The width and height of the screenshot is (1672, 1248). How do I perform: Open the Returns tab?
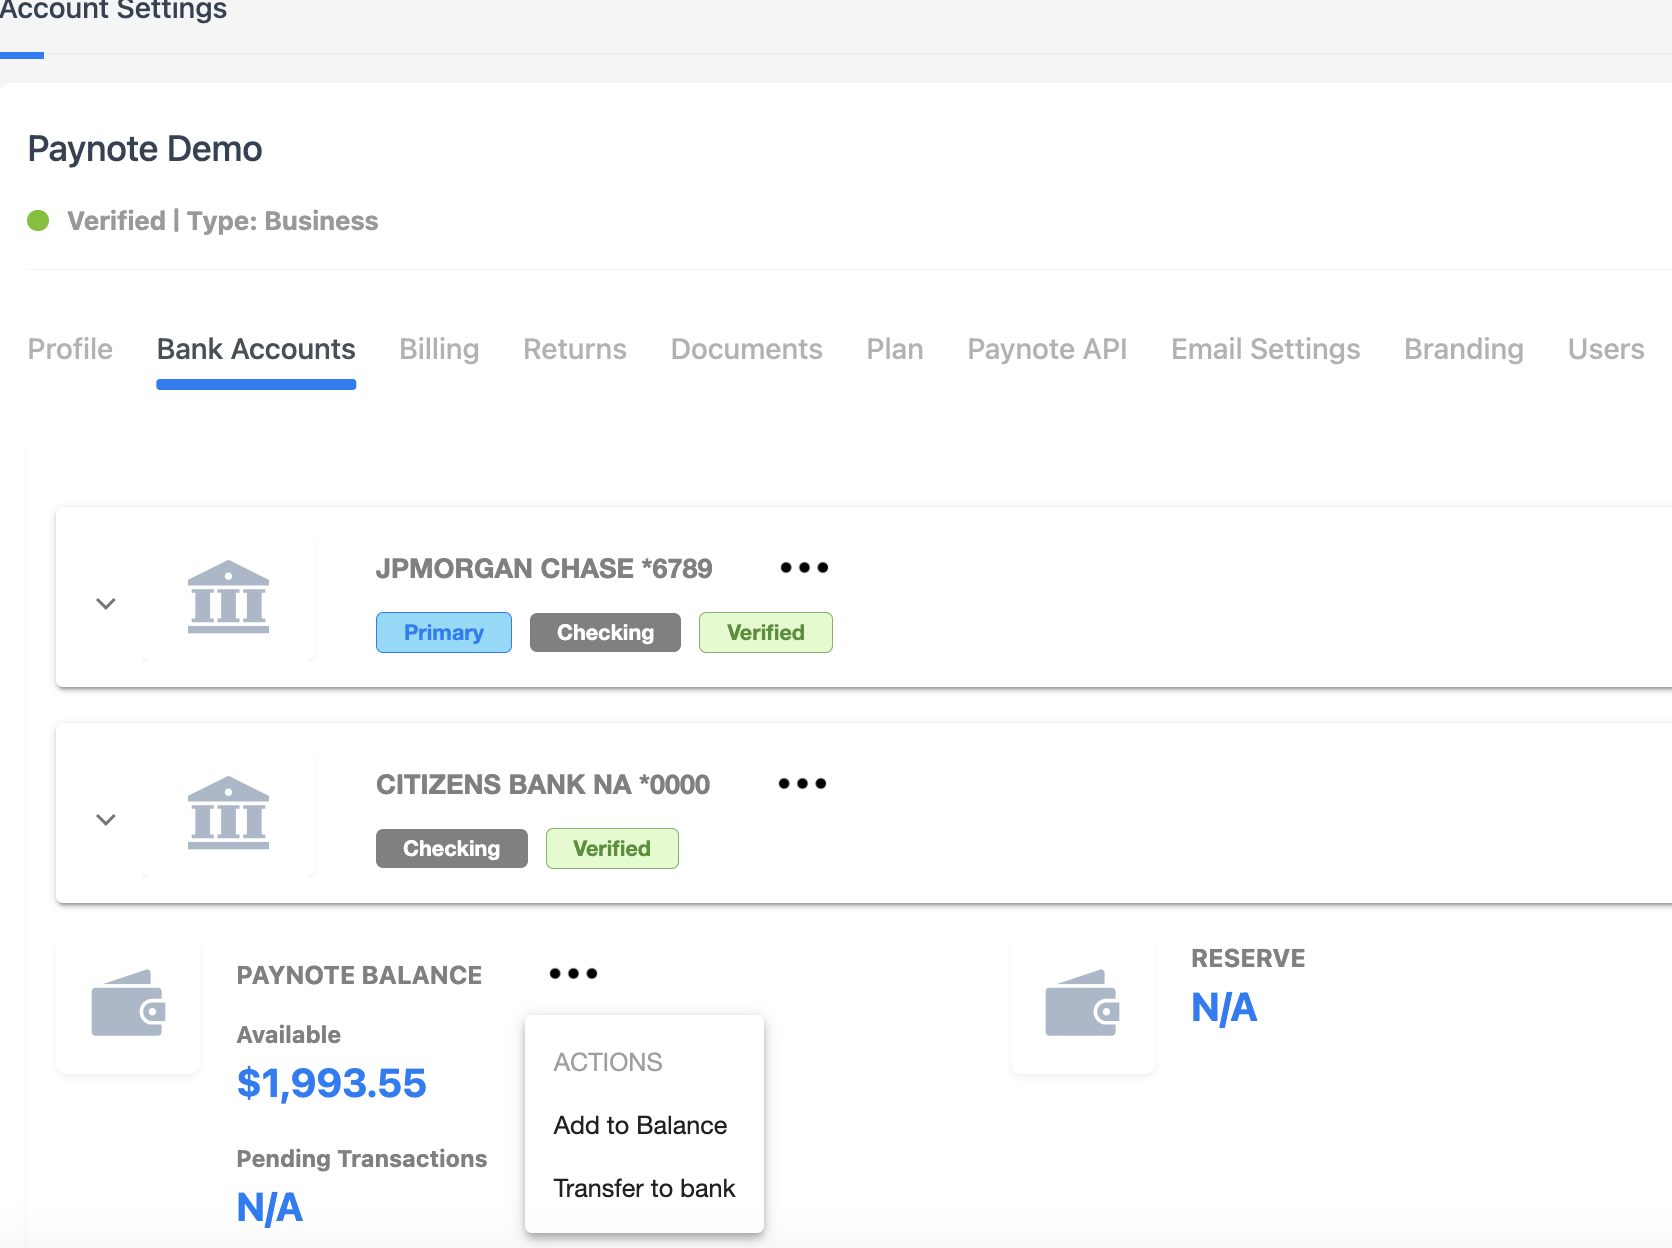(x=575, y=349)
